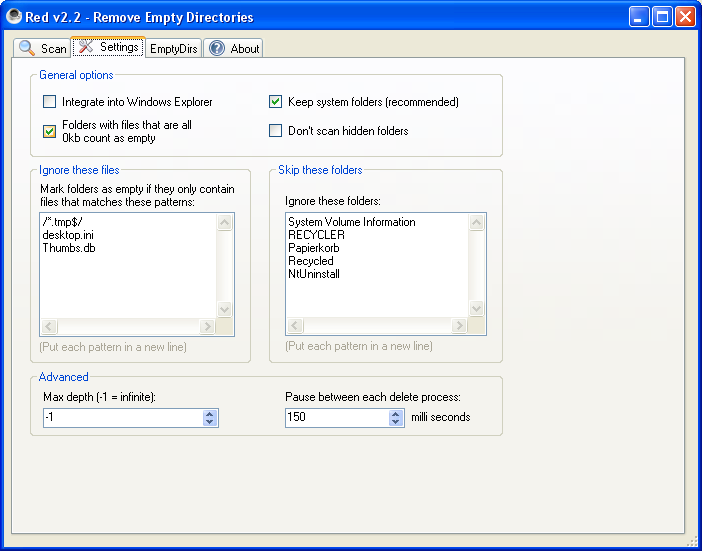The image size is (702, 551).
Task: Uncheck Folders with 0kb files count as empty
Action: (49, 131)
